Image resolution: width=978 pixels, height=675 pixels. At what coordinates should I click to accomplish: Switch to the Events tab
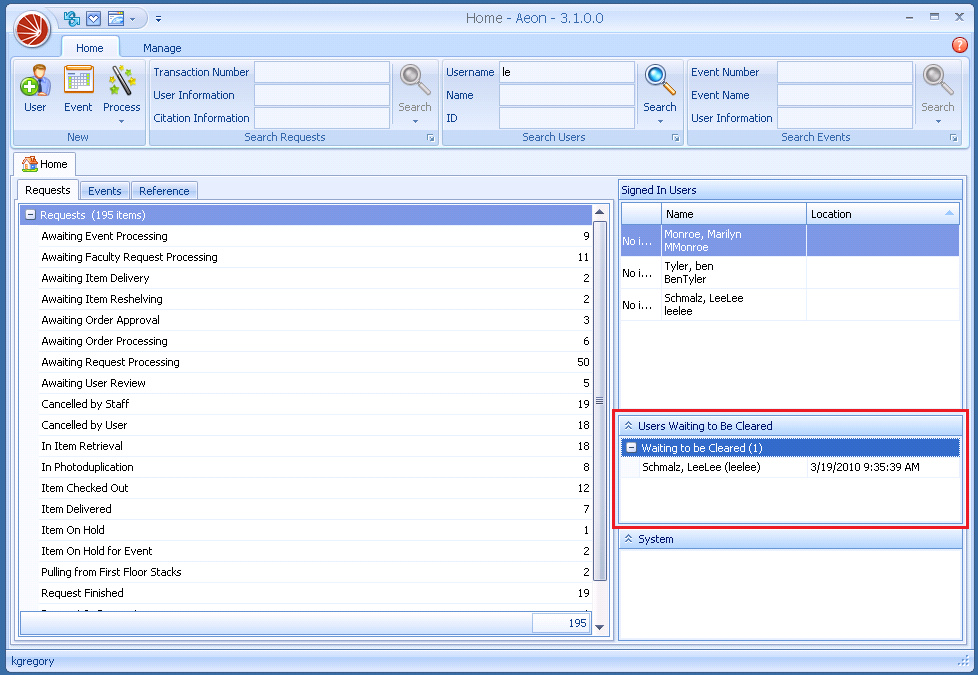point(105,191)
